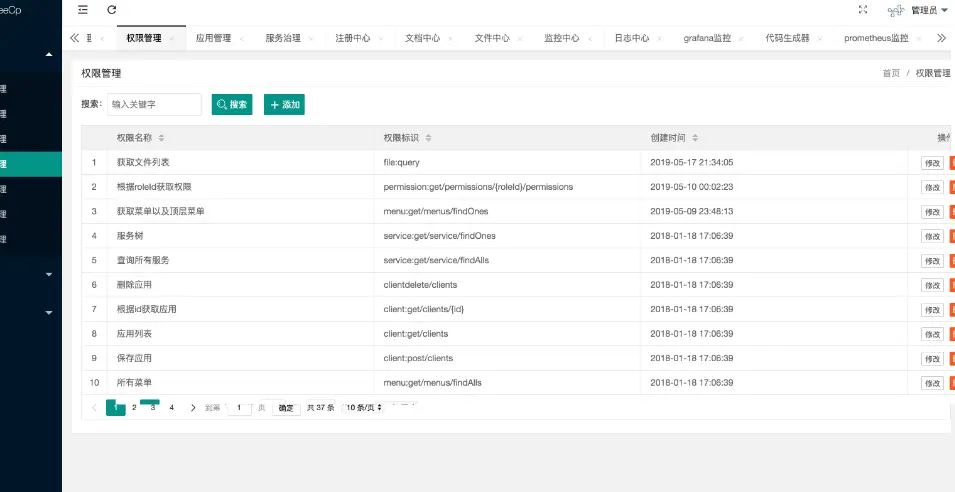
Task: Go to page 4 in pagination
Action: coord(172,407)
